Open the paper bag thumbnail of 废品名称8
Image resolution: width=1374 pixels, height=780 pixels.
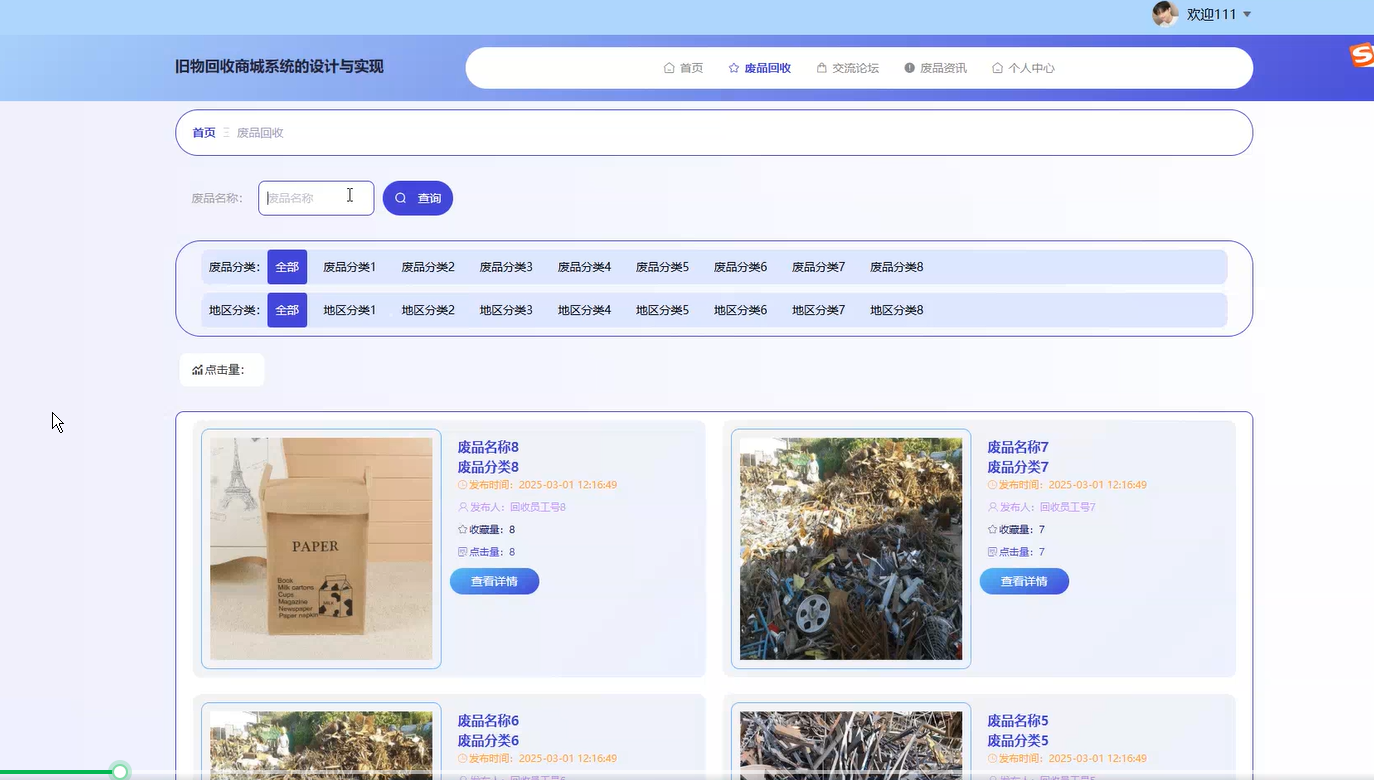tap(321, 549)
